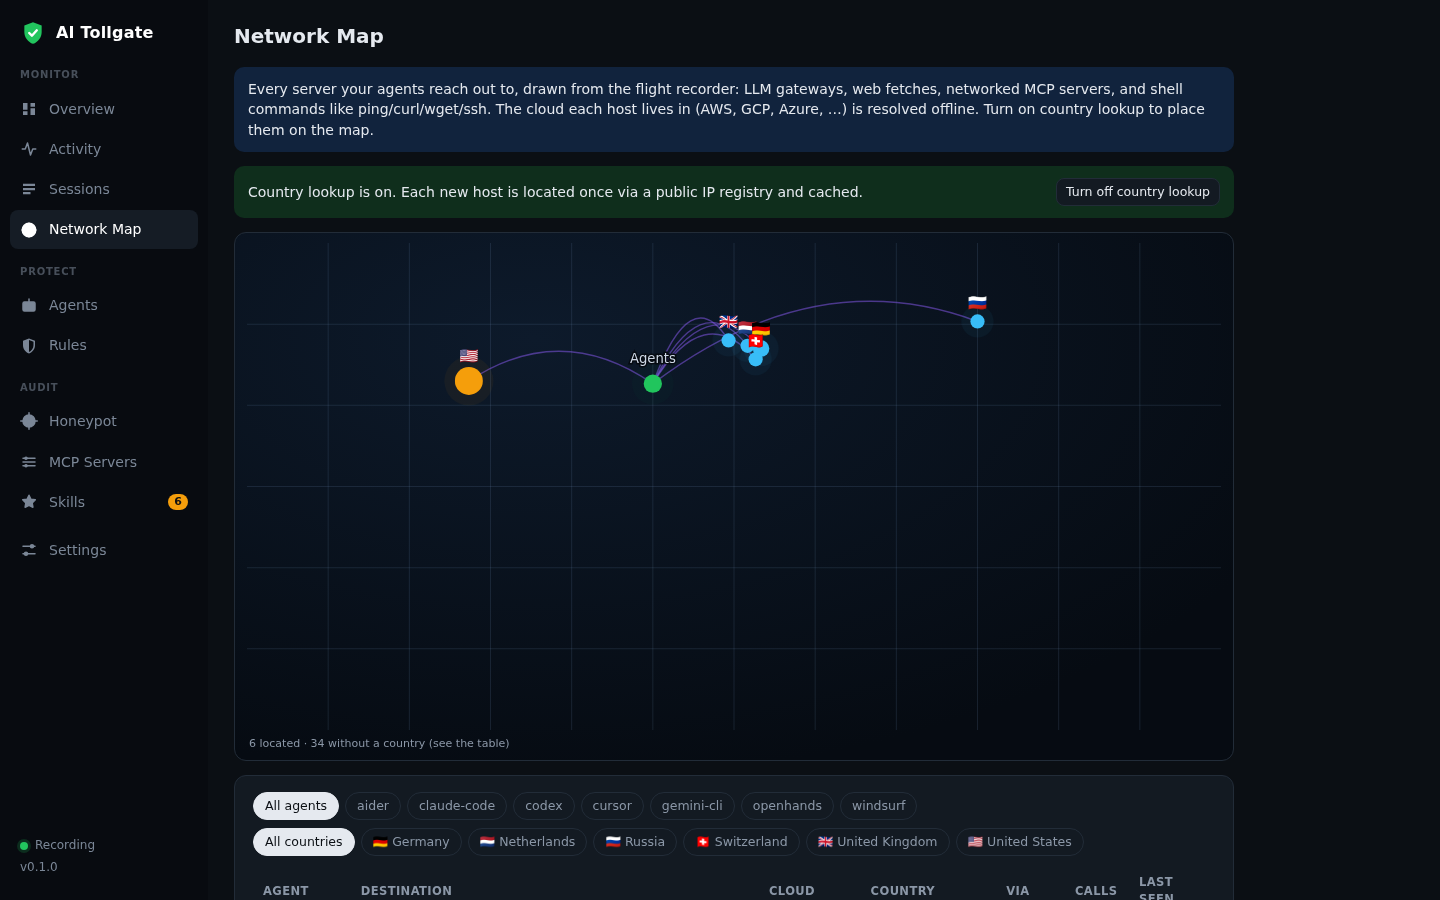1440x900 pixels.
Task: Filter by openhands agent
Action: 787,806
